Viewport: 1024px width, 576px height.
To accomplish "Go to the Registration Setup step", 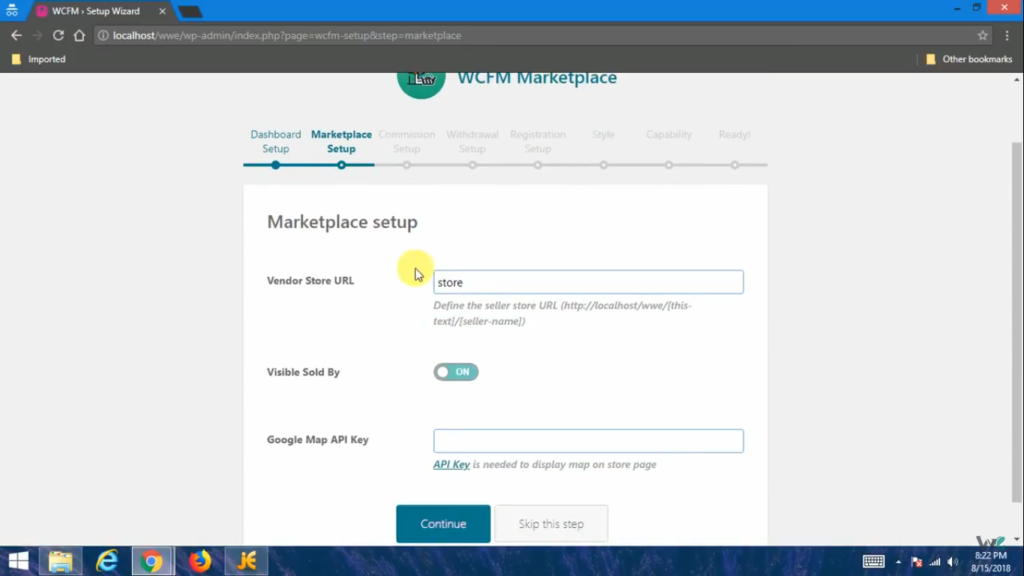I will coord(538,141).
